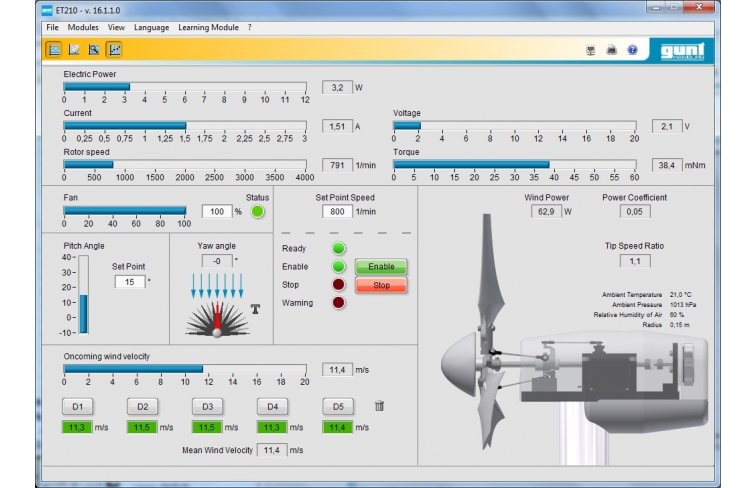Image resolution: width=755 pixels, height=488 pixels.
Task: Click the screenshot save icon beside printer
Action: [x=591, y=50]
